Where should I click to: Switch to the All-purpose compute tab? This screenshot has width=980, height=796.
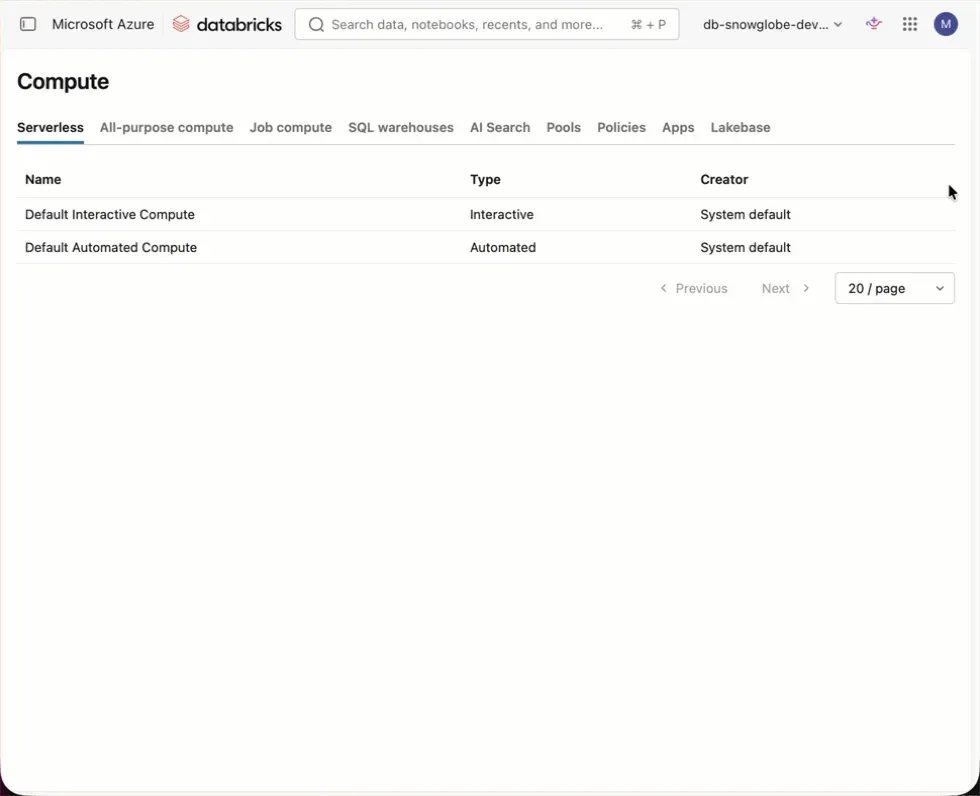pos(166,127)
